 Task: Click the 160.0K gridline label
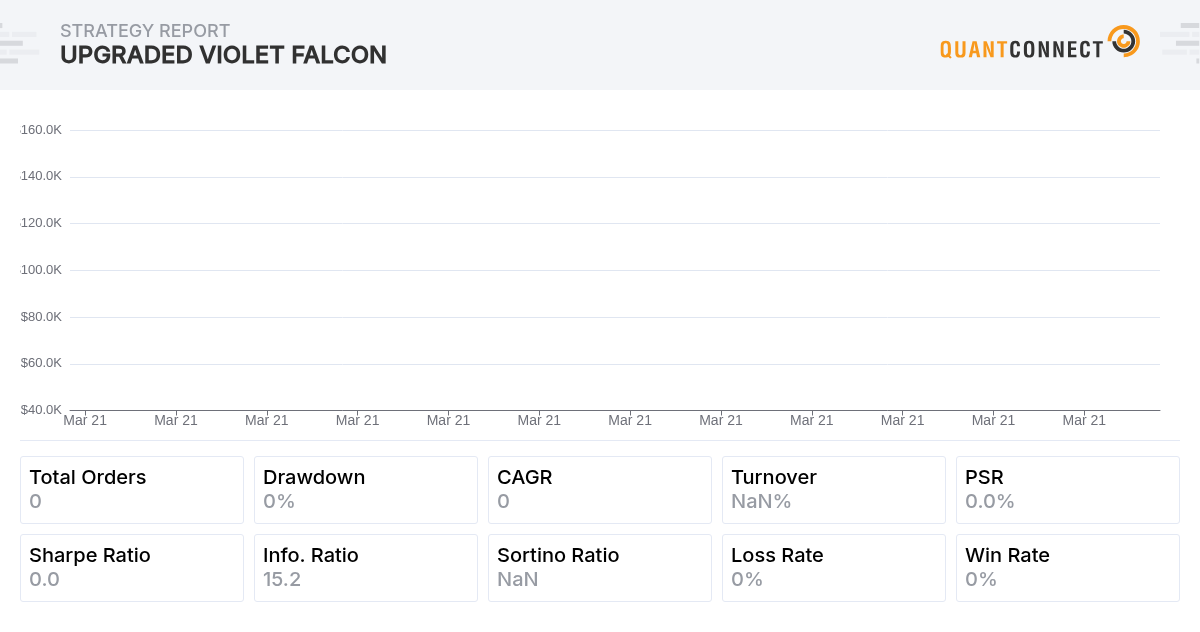[x=42, y=129]
